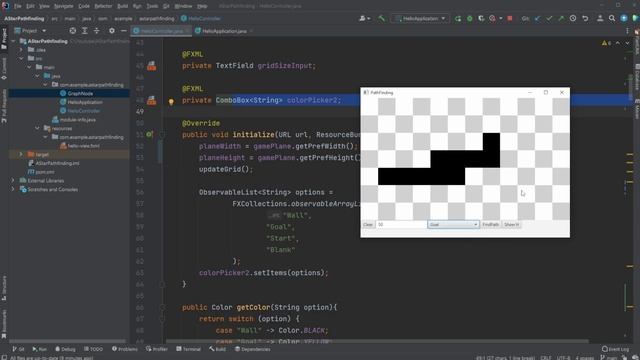This screenshot has width=640, height=360.
Task: Click the horizontal scrollbar of the editor
Action: [x=378, y=341]
